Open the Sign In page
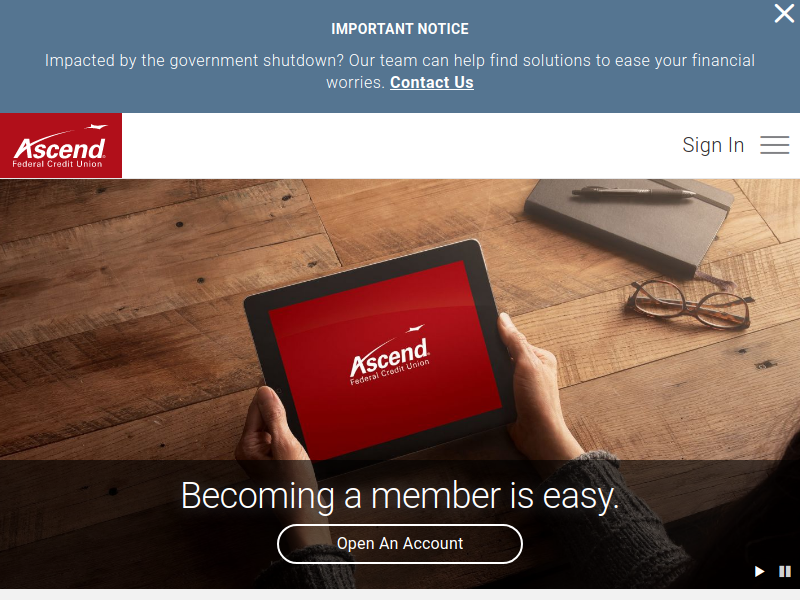Screen dimensions: 800x600 point(713,145)
